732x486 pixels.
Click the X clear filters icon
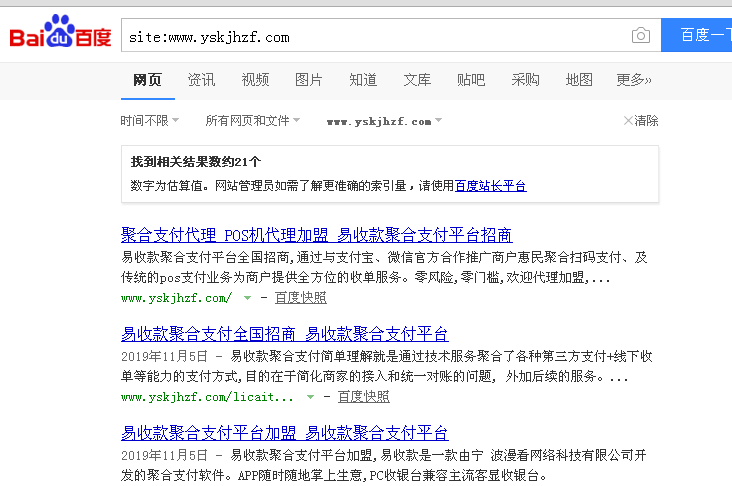(628, 120)
